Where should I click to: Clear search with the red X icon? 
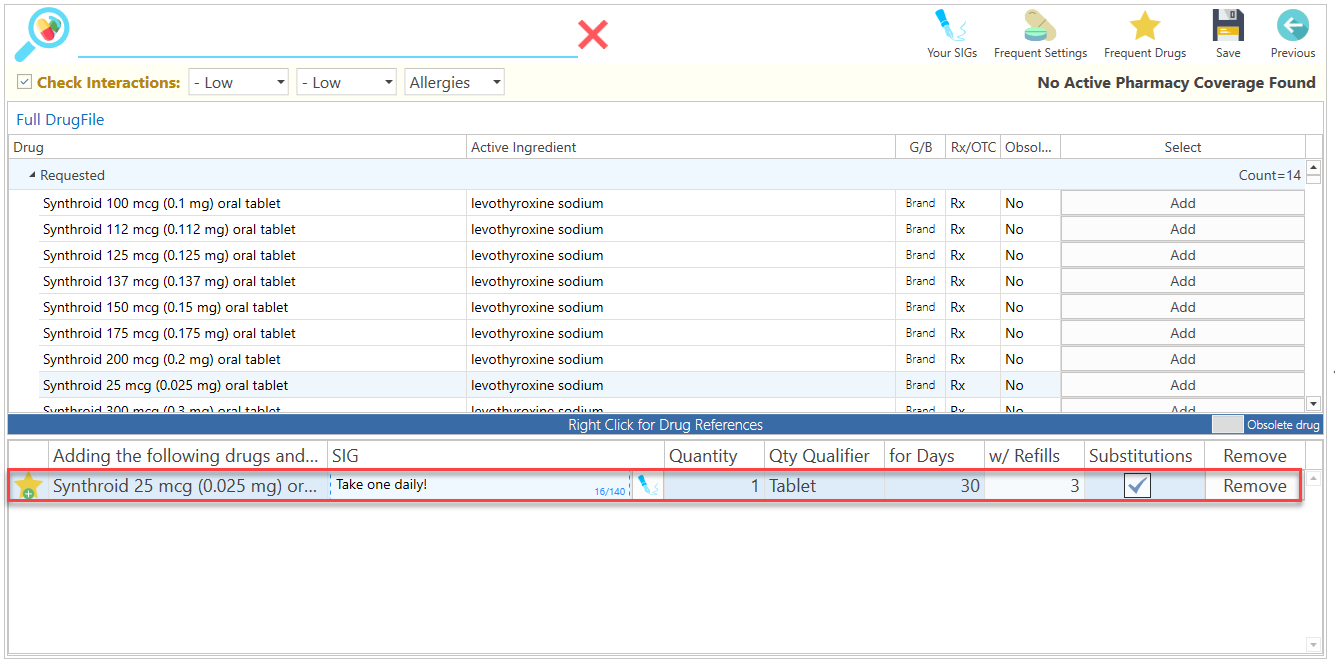point(593,36)
